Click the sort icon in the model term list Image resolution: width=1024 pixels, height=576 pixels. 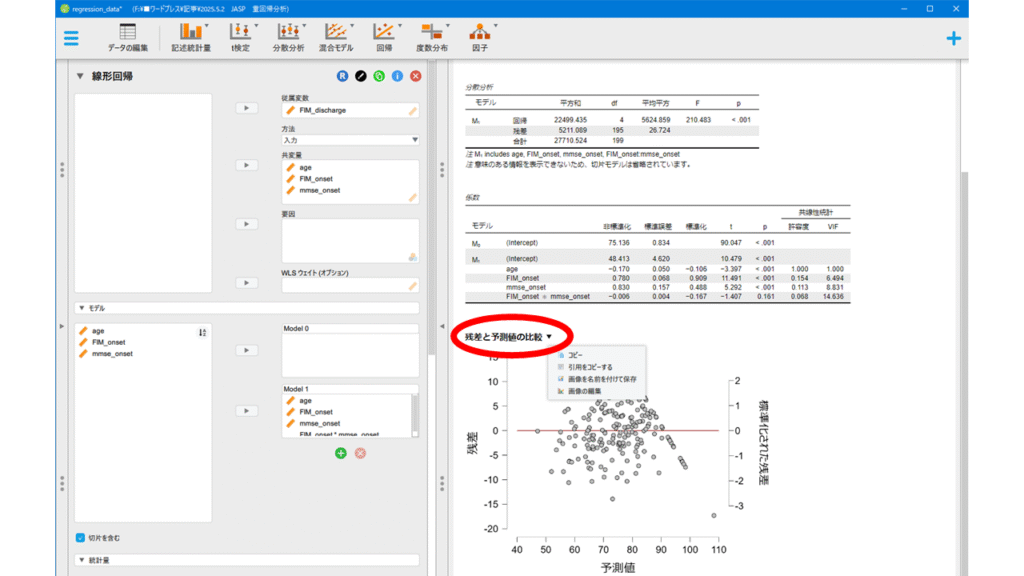click(x=202, y=332)
